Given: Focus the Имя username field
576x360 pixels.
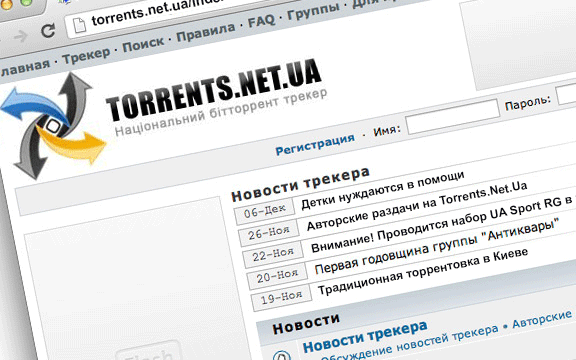Looking at the screenshot, I should pyautogui.click(x=452, y=116).
